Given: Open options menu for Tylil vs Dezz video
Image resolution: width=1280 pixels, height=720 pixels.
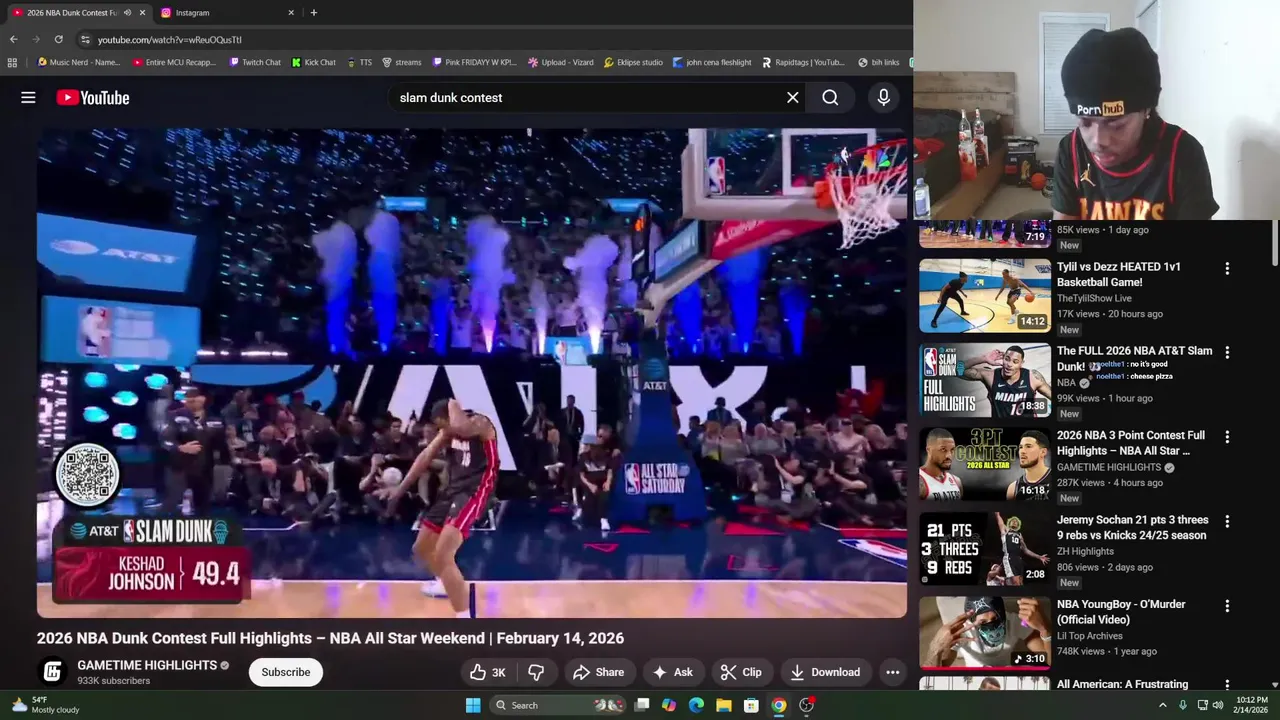Looking at the screenshot, I should [1227, 268].
